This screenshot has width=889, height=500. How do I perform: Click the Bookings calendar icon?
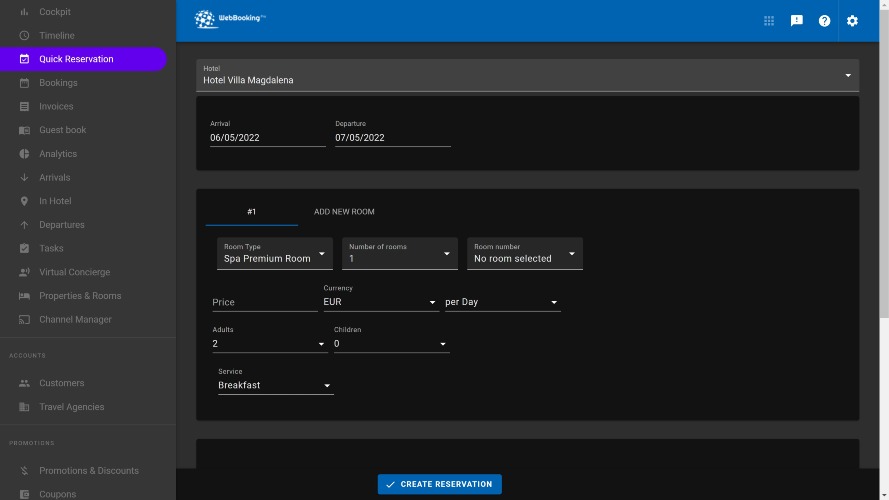[24, 83]
